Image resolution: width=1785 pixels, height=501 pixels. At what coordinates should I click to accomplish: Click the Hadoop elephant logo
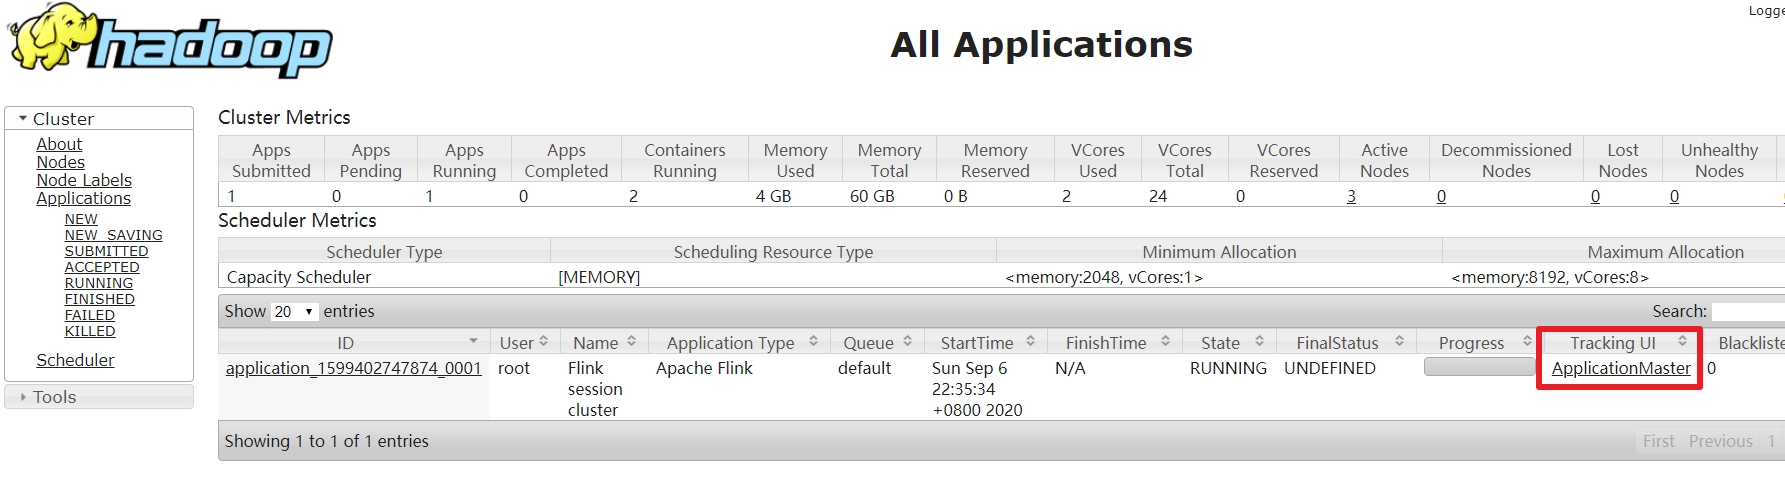170,40
